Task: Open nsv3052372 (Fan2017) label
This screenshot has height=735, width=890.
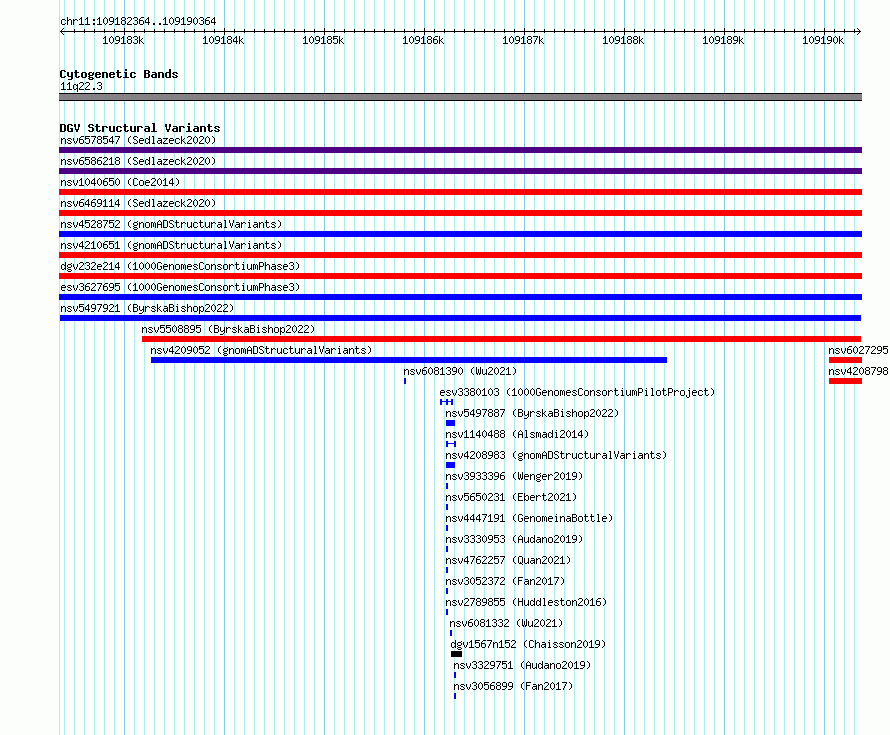Action: (505, 581)
